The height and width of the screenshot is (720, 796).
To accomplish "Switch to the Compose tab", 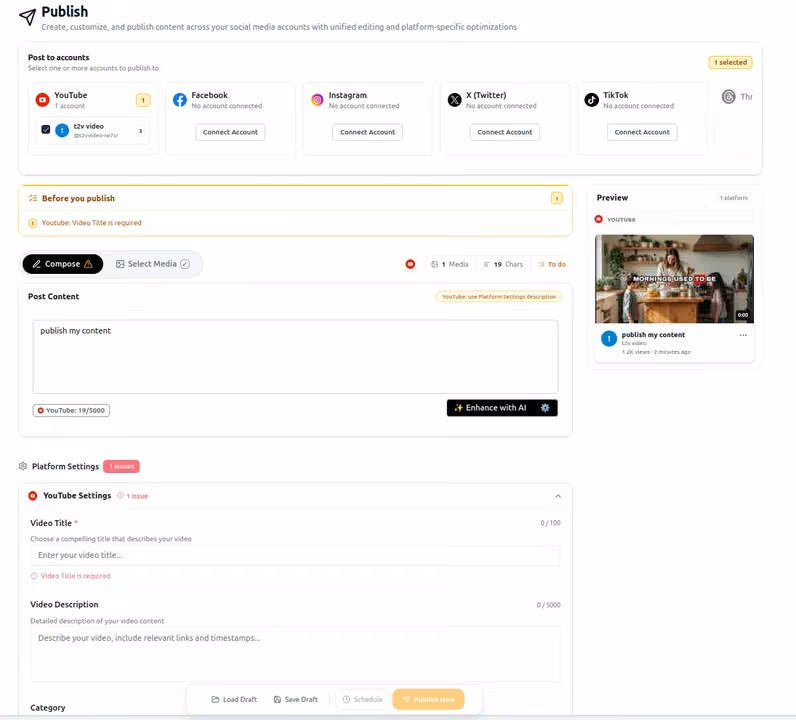I will coord(62,264).
